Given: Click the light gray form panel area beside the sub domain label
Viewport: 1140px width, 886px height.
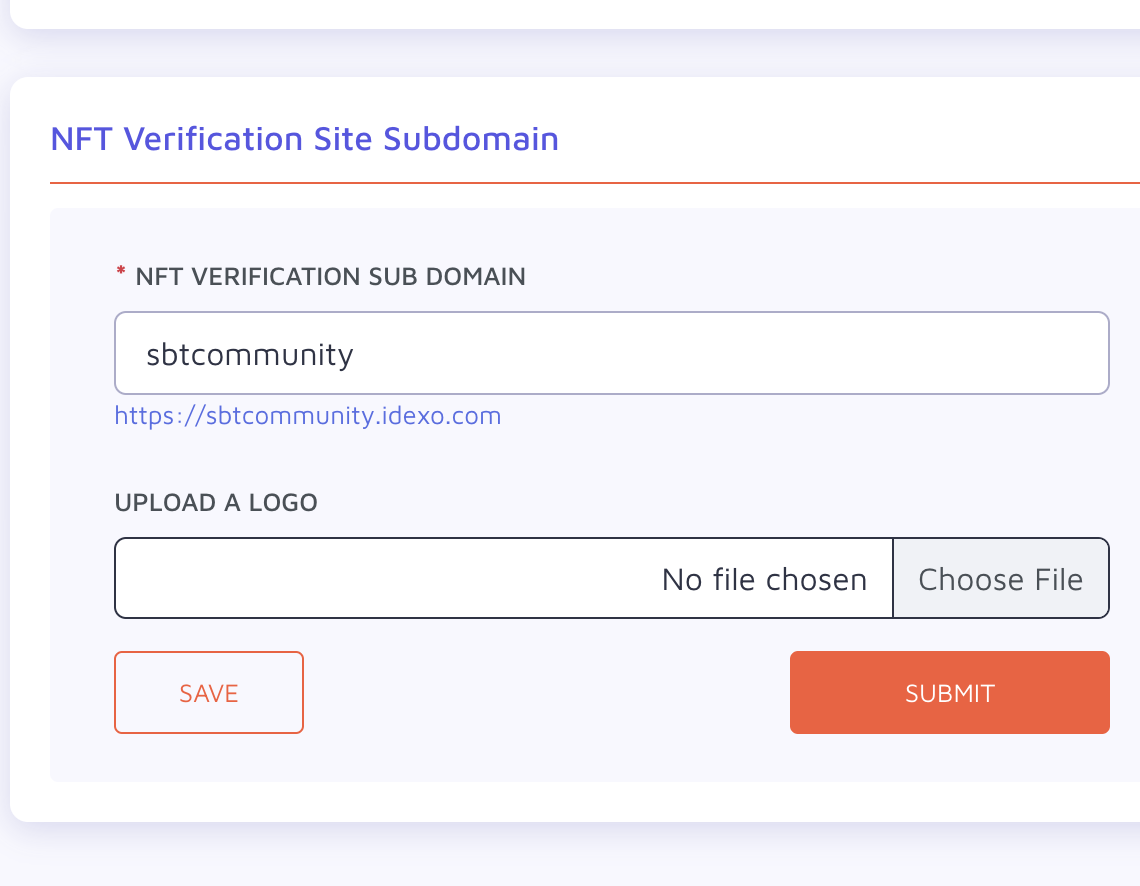Looking at the screenshot, I should [800, 277].
